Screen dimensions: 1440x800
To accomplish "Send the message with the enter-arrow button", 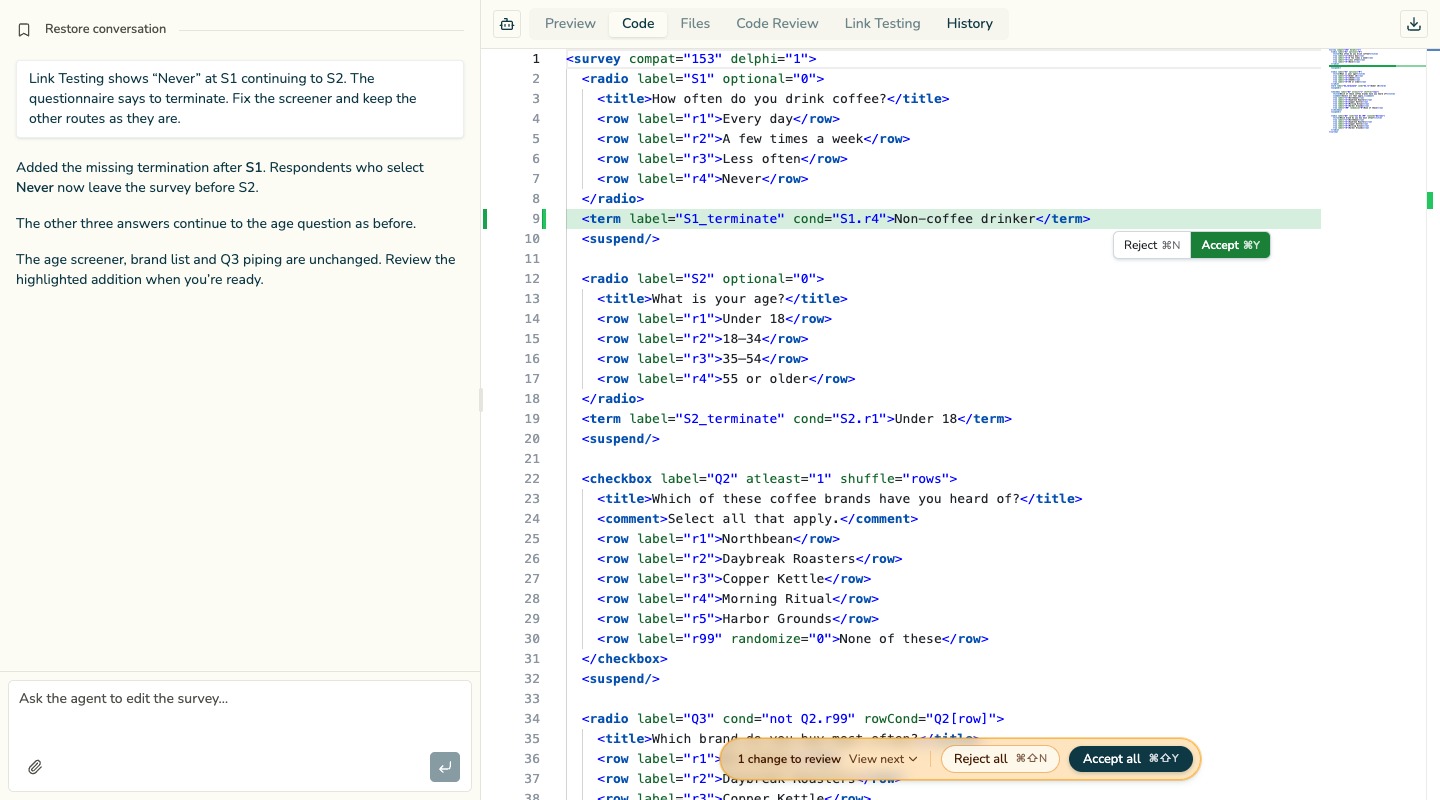I will click(445, 767).
